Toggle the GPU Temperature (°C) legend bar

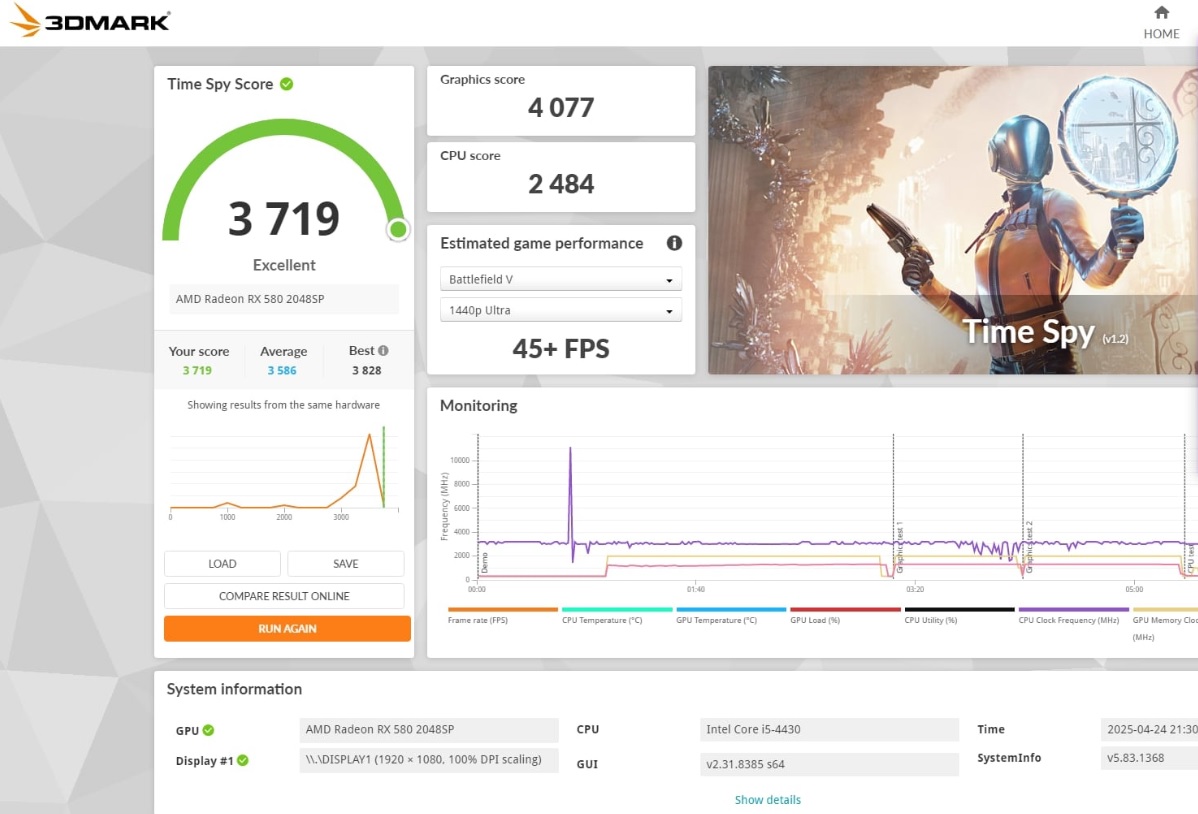[x=731, y=610]
